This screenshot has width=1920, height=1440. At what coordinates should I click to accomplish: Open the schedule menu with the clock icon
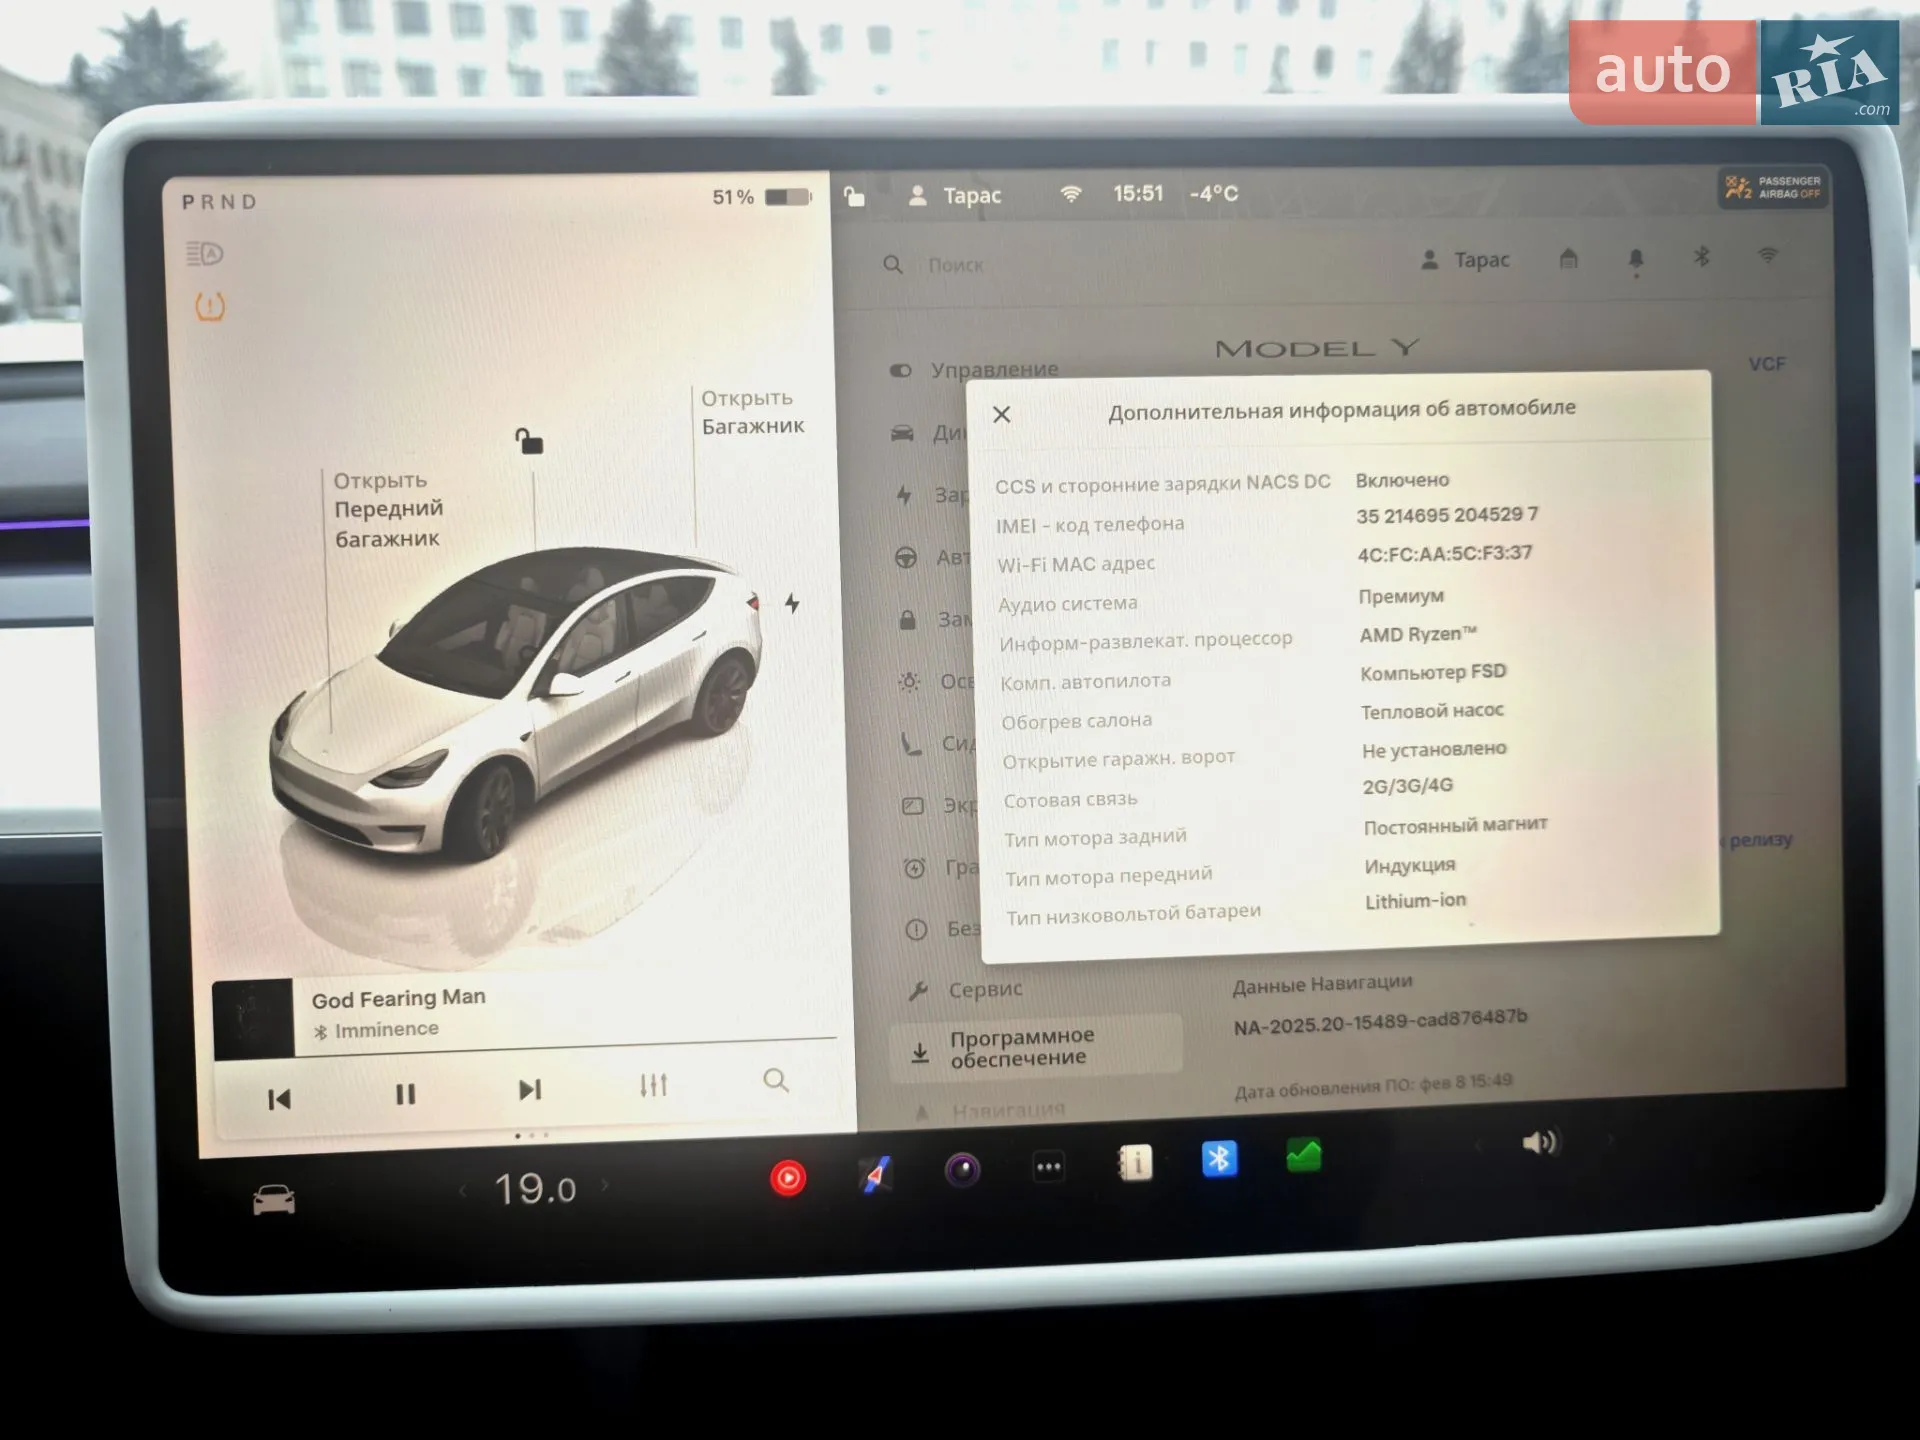click(915, 868)
